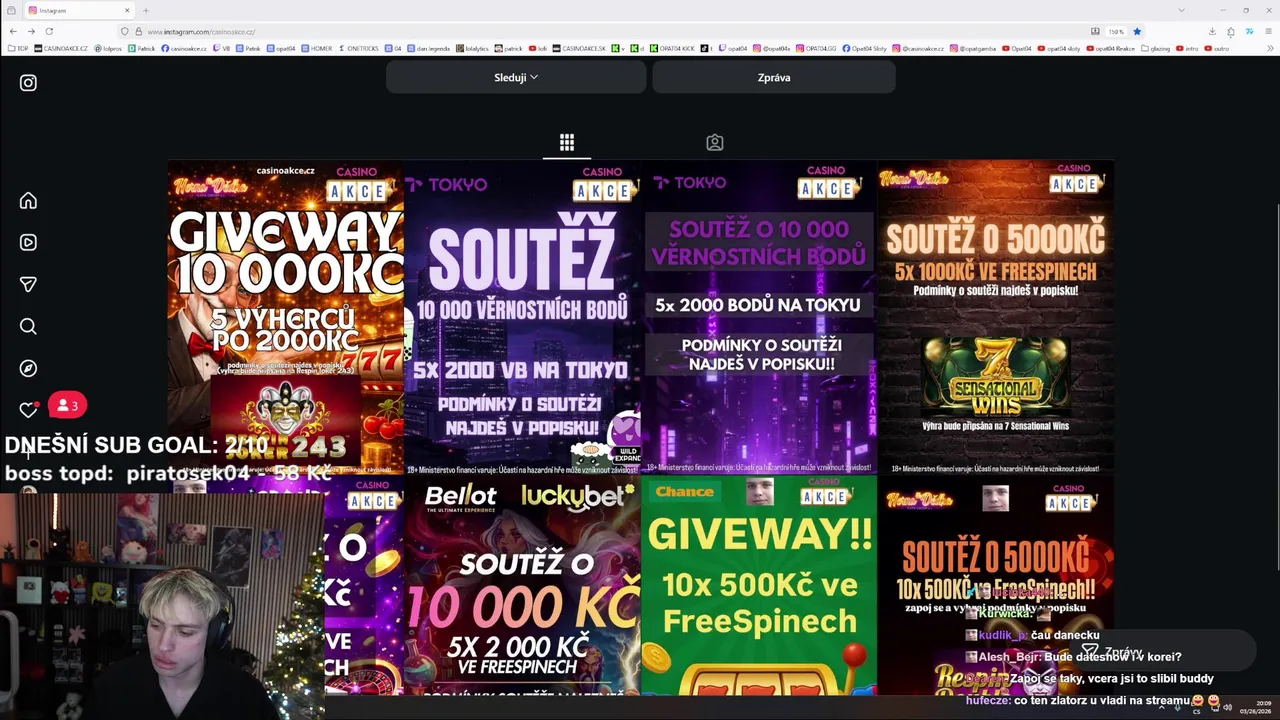Open the browser hamburger menu
1280x720 pixels.
[1268, 32]
